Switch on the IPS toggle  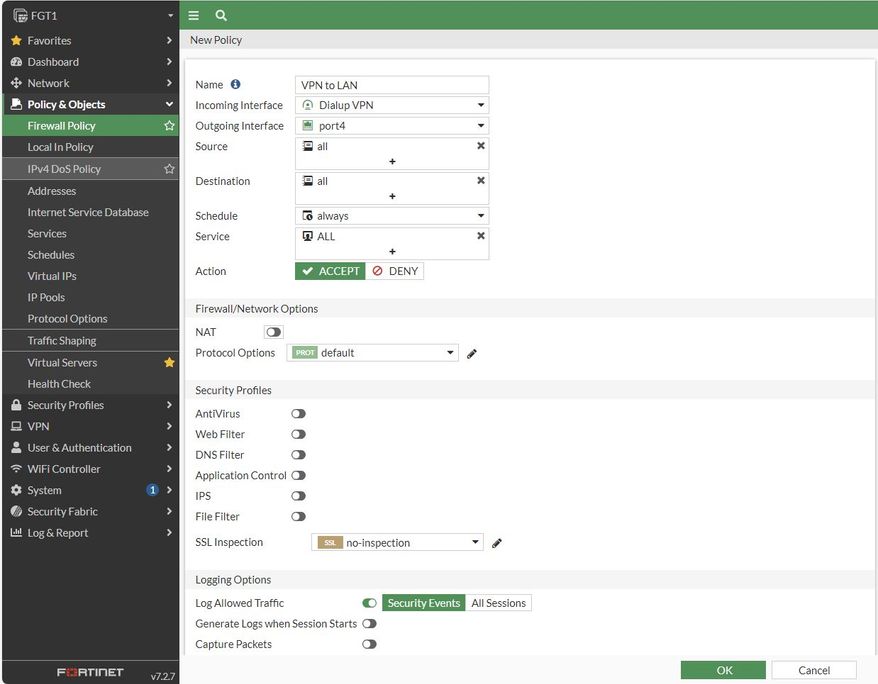[298, 496]
